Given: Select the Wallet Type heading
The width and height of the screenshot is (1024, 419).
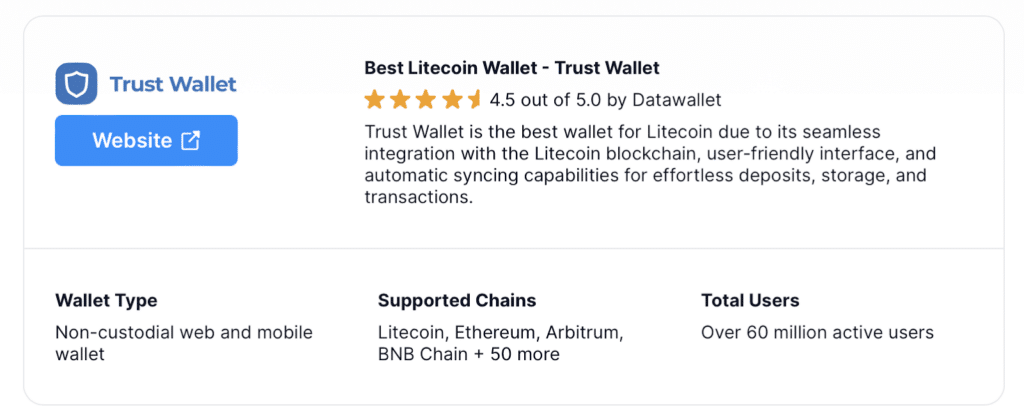Looking at the screenshot, I should [x=106, y=301].
